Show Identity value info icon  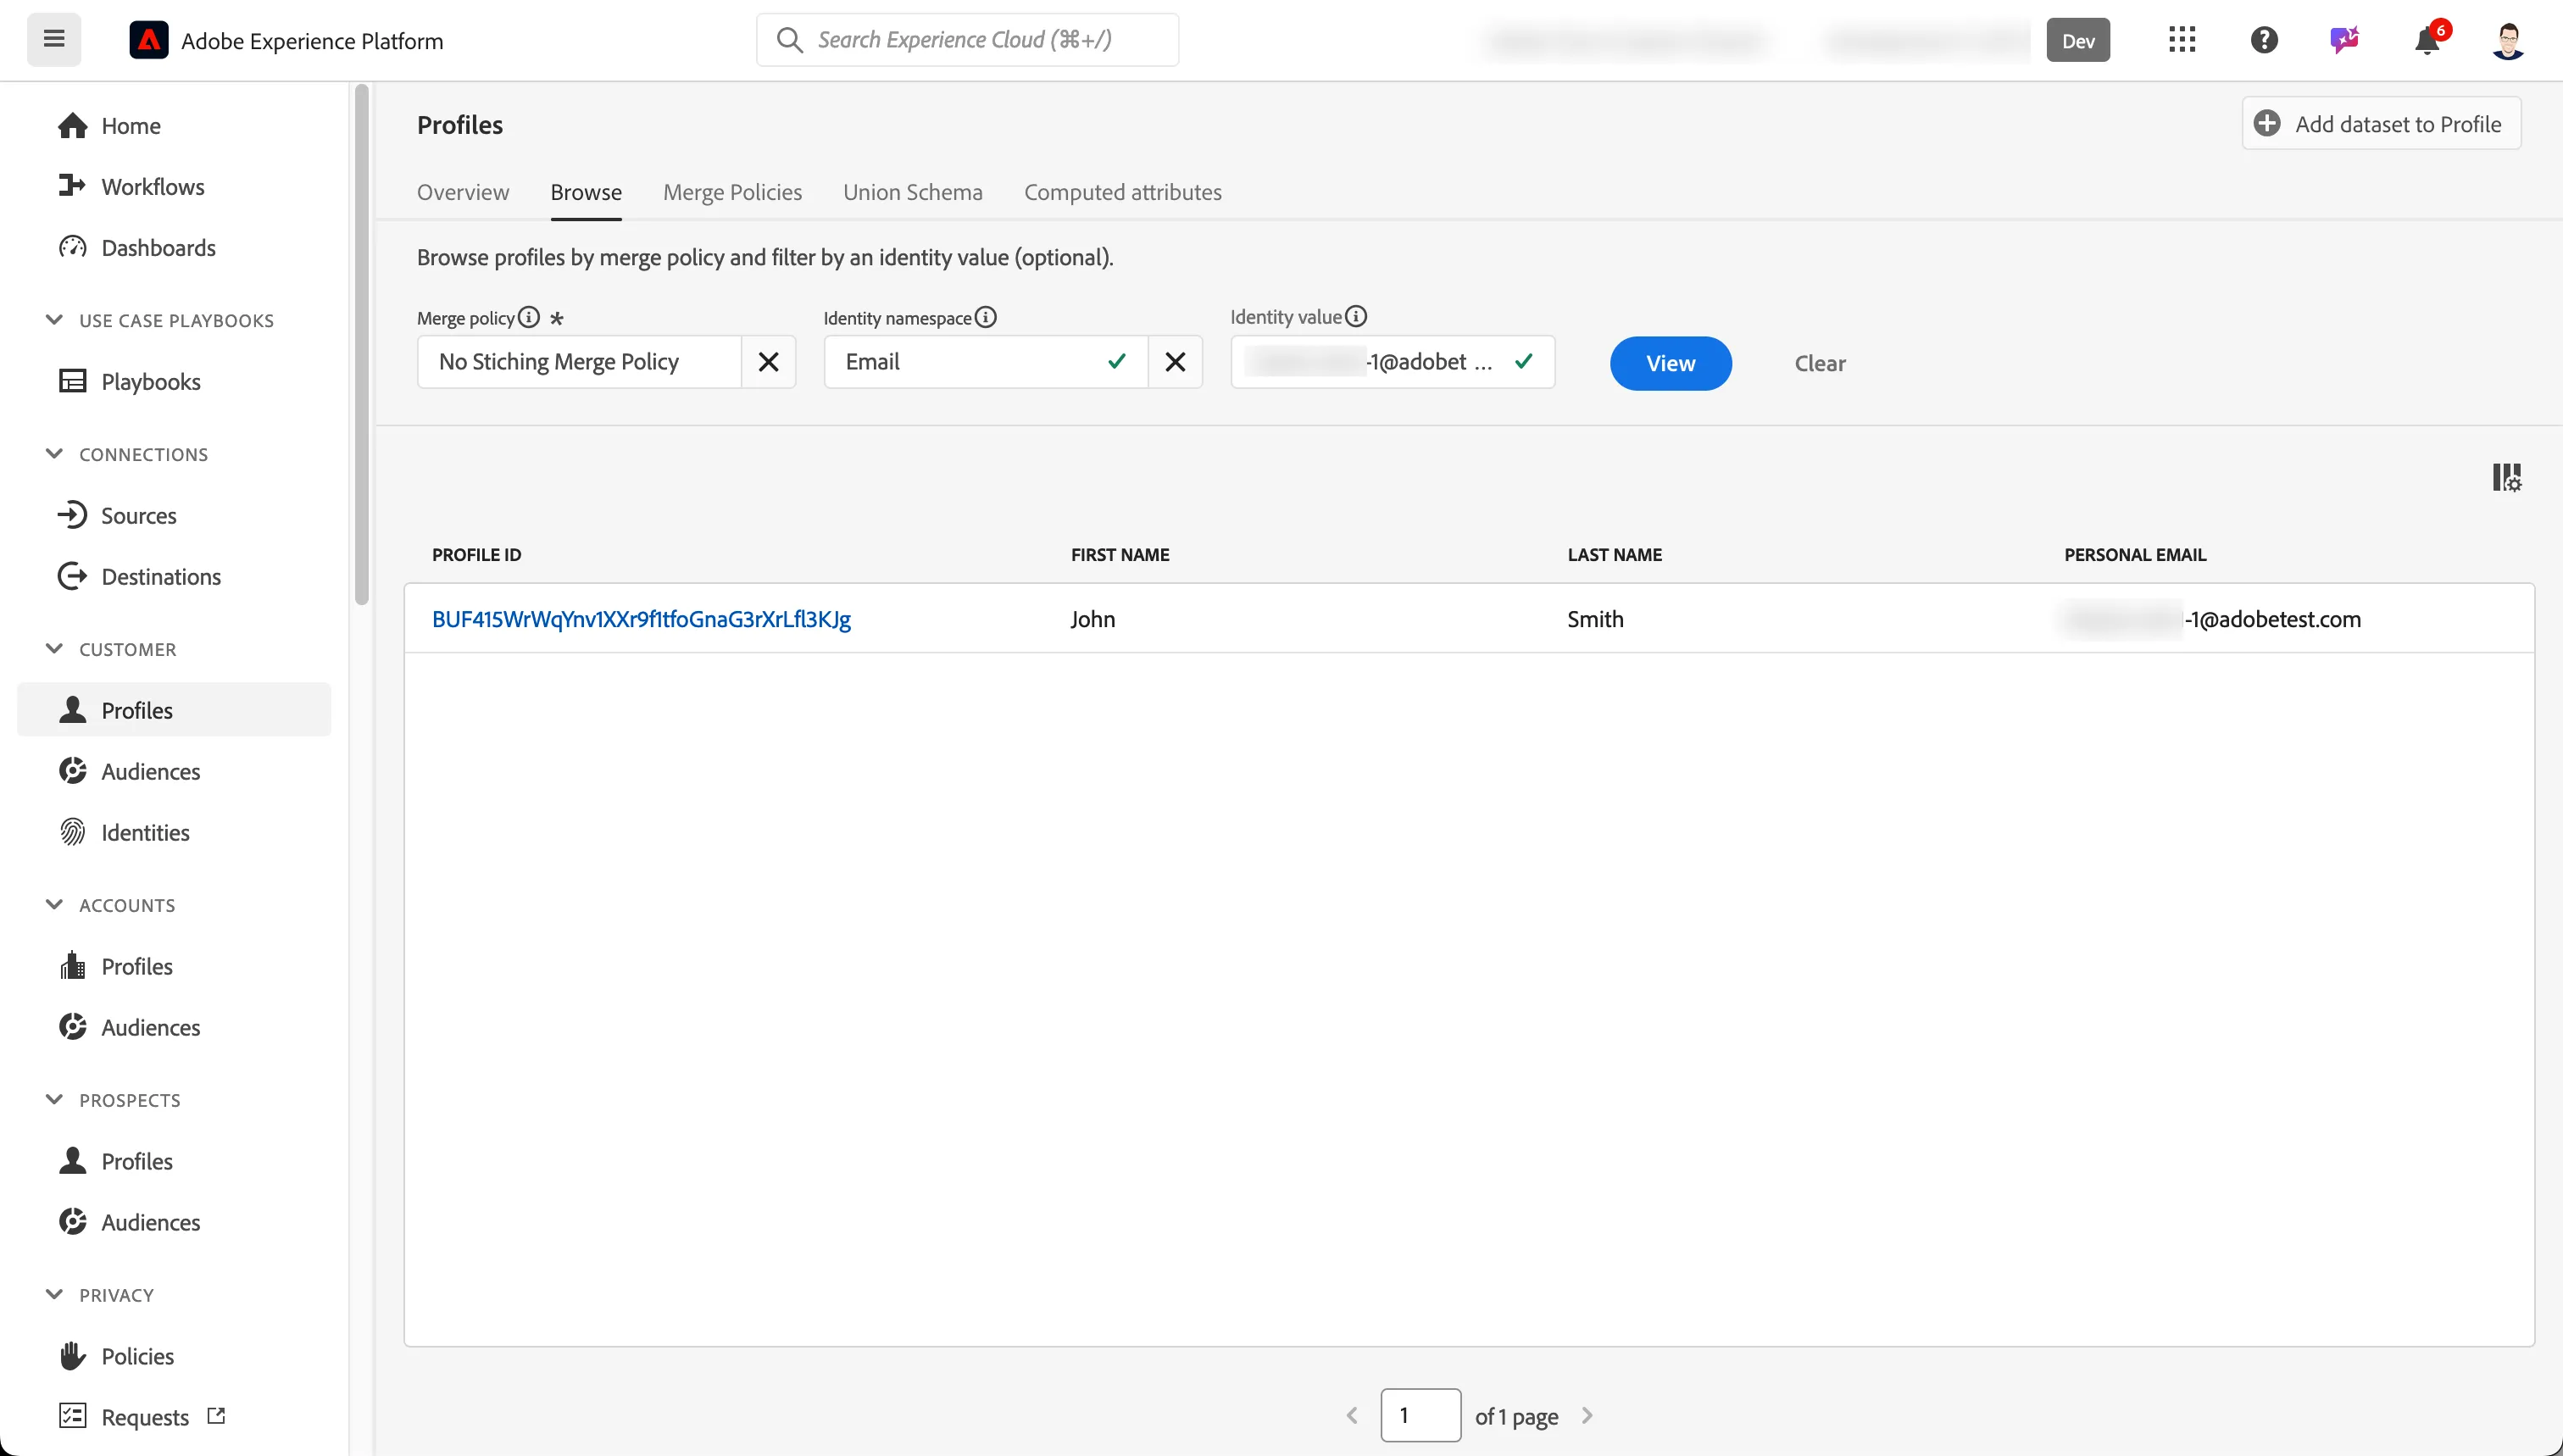pos(1356,316)
